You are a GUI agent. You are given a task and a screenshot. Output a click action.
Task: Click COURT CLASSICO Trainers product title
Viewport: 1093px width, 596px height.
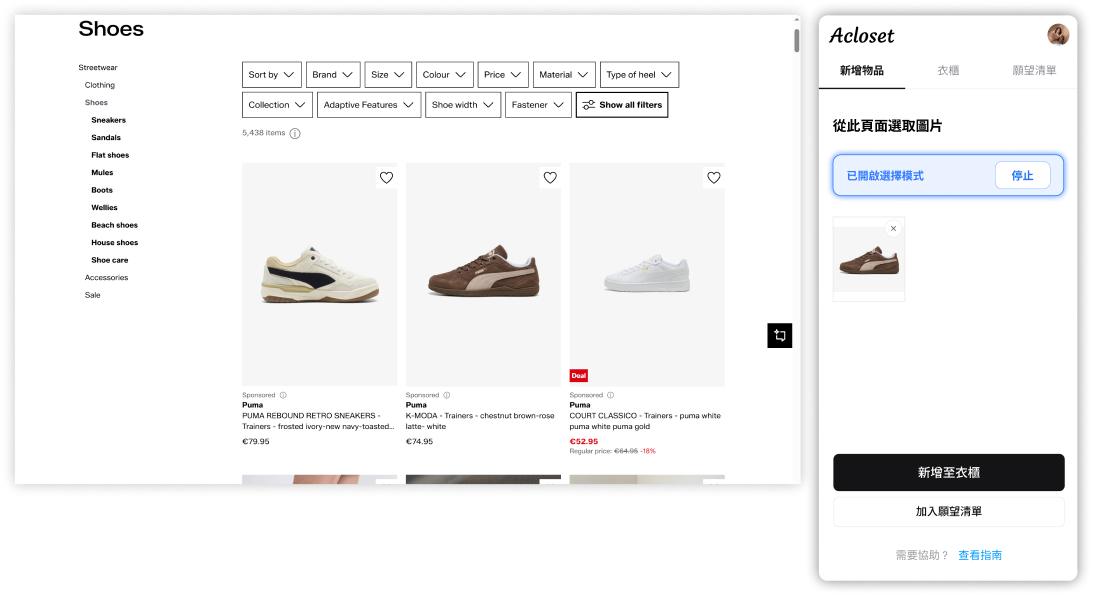point(645,421)
